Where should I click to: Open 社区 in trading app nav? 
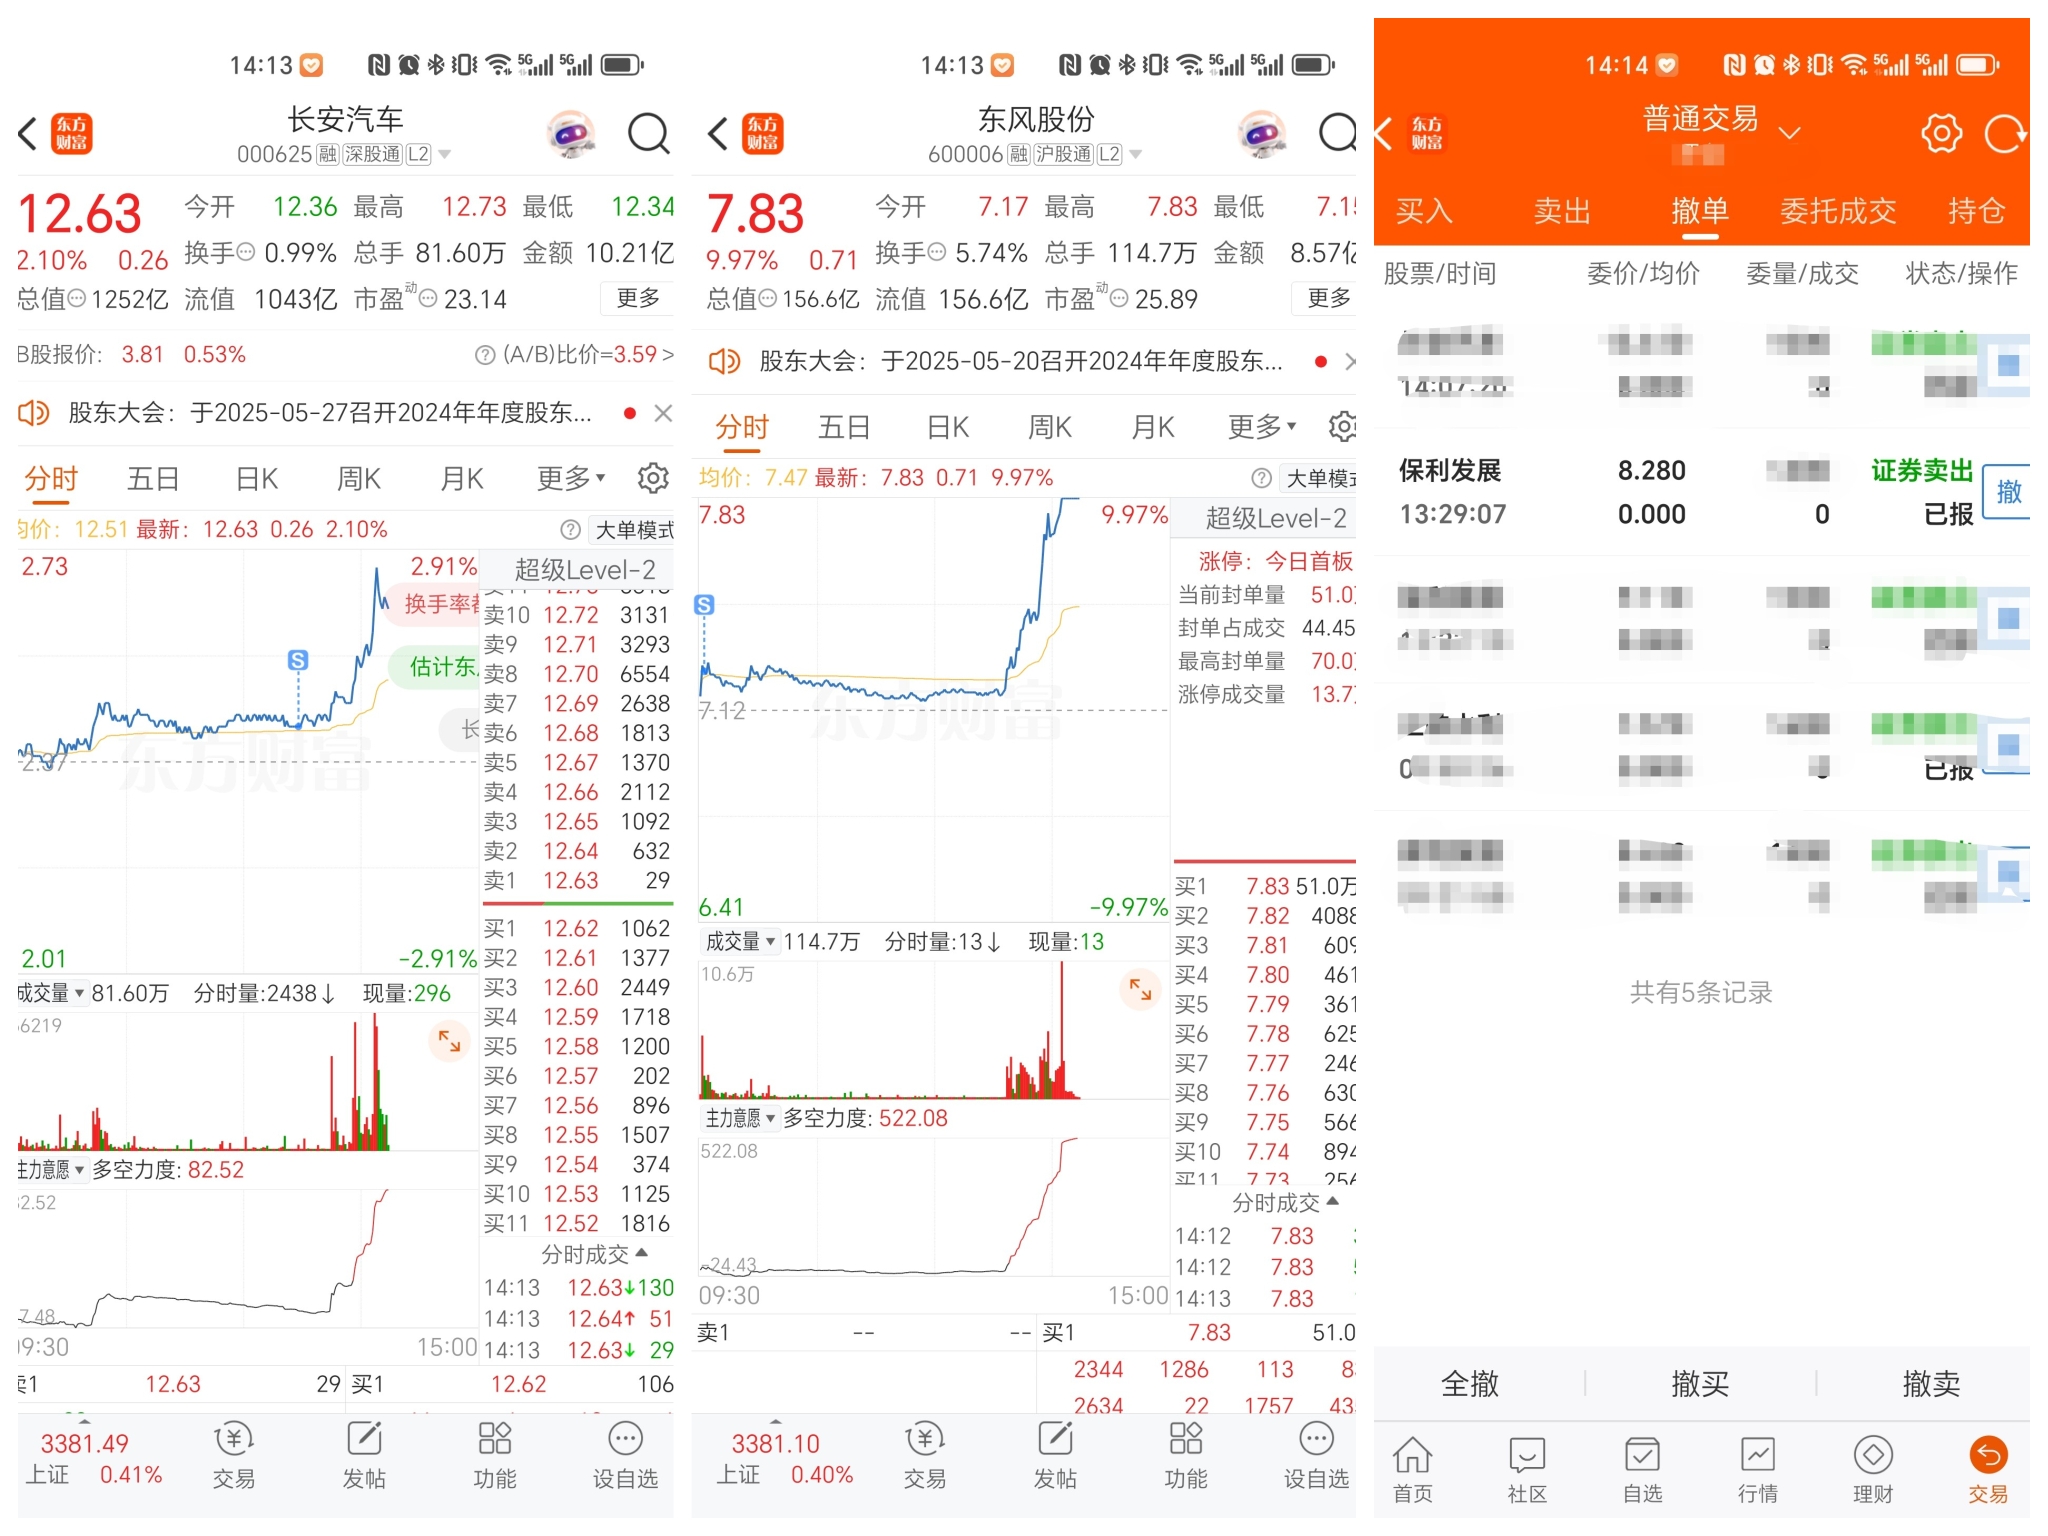1527,1470
